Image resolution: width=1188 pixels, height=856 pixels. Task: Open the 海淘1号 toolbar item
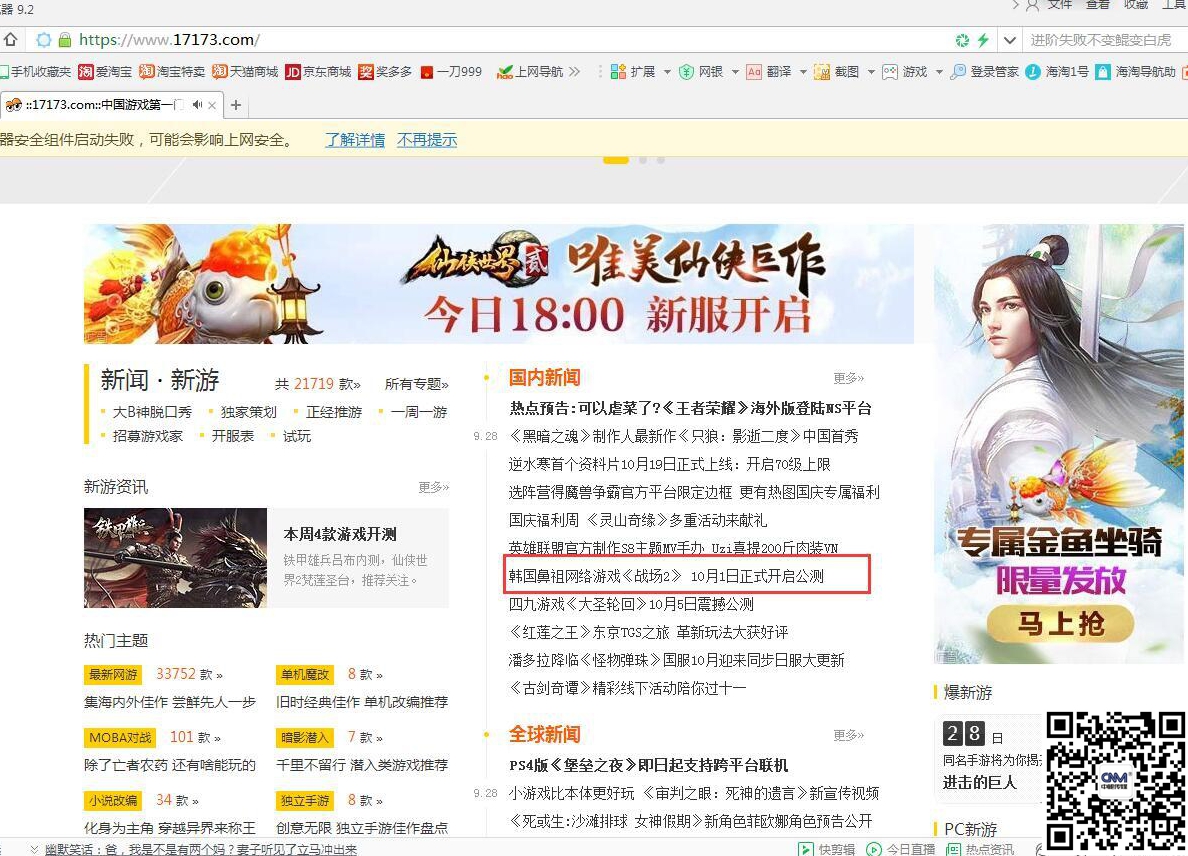pos(1057,71)
